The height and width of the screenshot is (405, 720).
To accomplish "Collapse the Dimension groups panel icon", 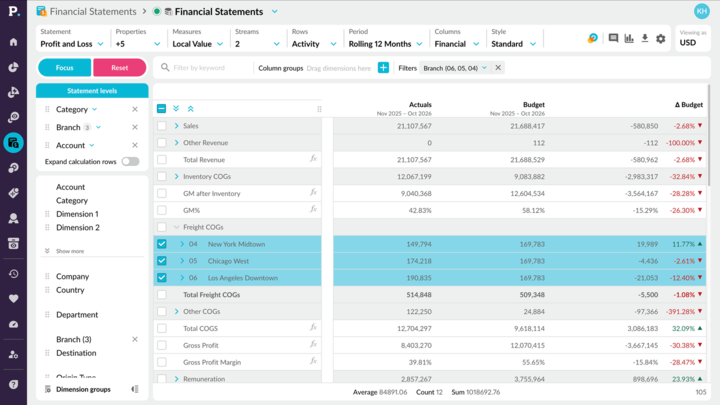I will pos(135,389).
